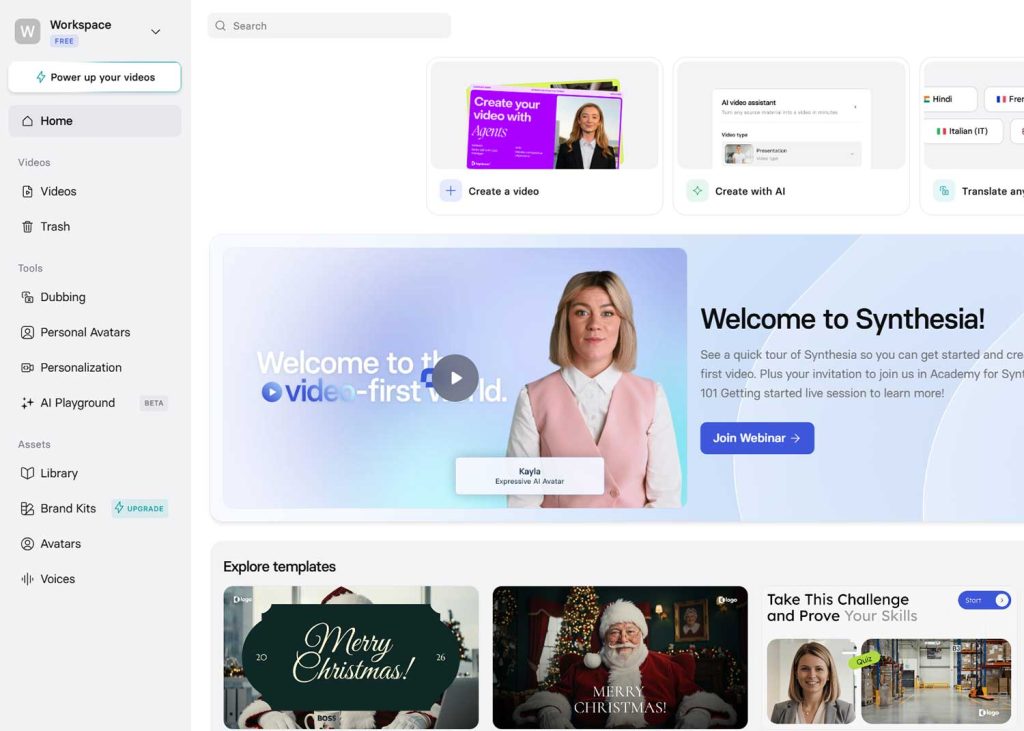This screenshot has height=731, width=1024.
Task: Click the UPGRADE badge beside Brand Kits
Action: 140,508
